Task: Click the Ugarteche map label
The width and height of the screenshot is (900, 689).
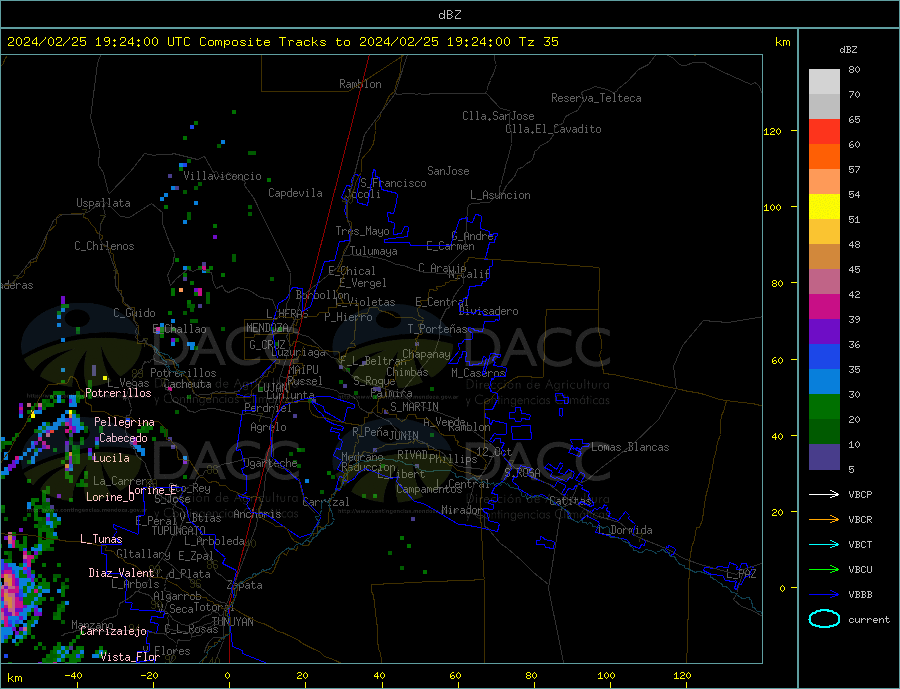Action: point(270,463)
